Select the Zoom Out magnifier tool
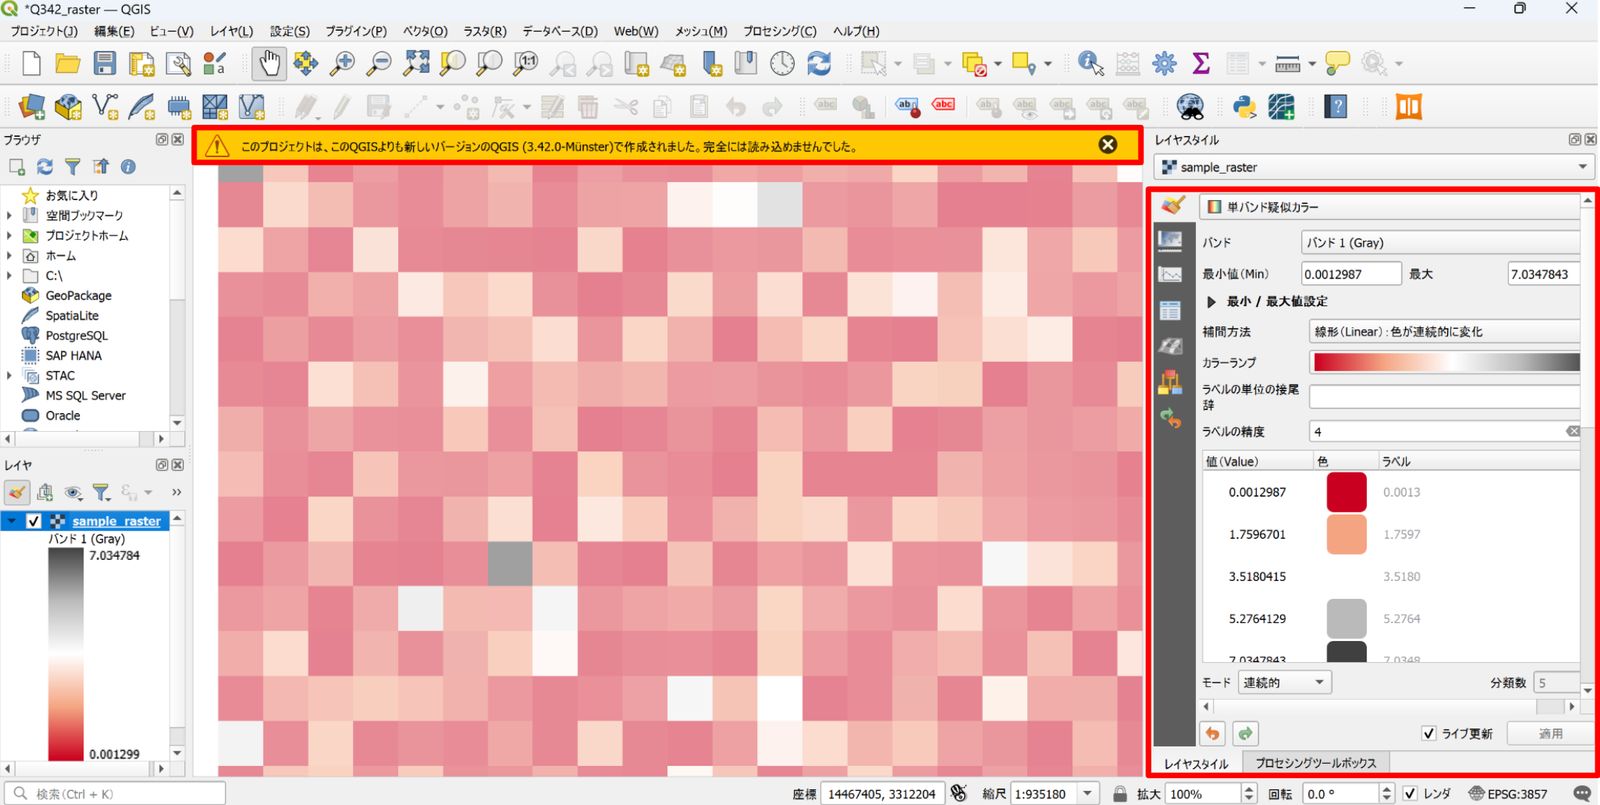Image resolution: width=1600 pixels, height=805 pixels. (x=379, y=64)
